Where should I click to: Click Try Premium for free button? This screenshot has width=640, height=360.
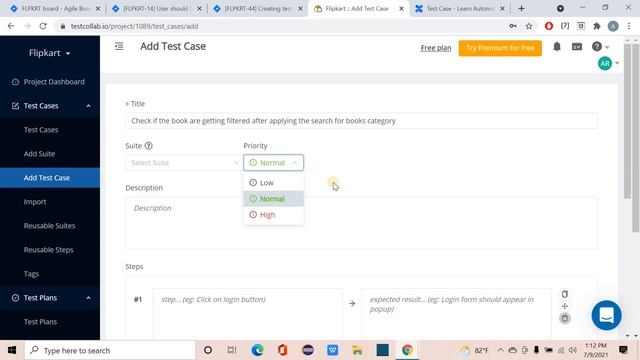point(500,48)
